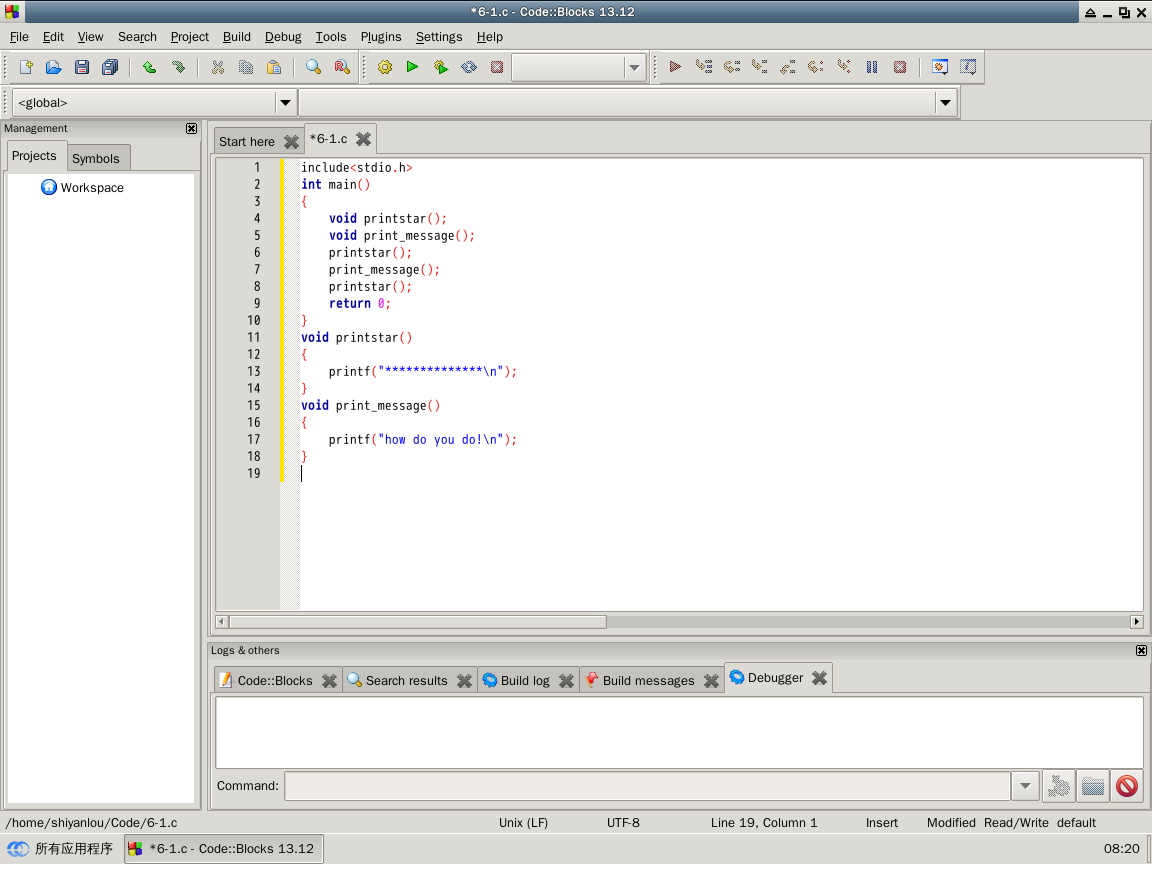This screenshot has width=1152, height=896.
Task: Click the Line 19, Column 1 status text
Action: click(763, 823)
